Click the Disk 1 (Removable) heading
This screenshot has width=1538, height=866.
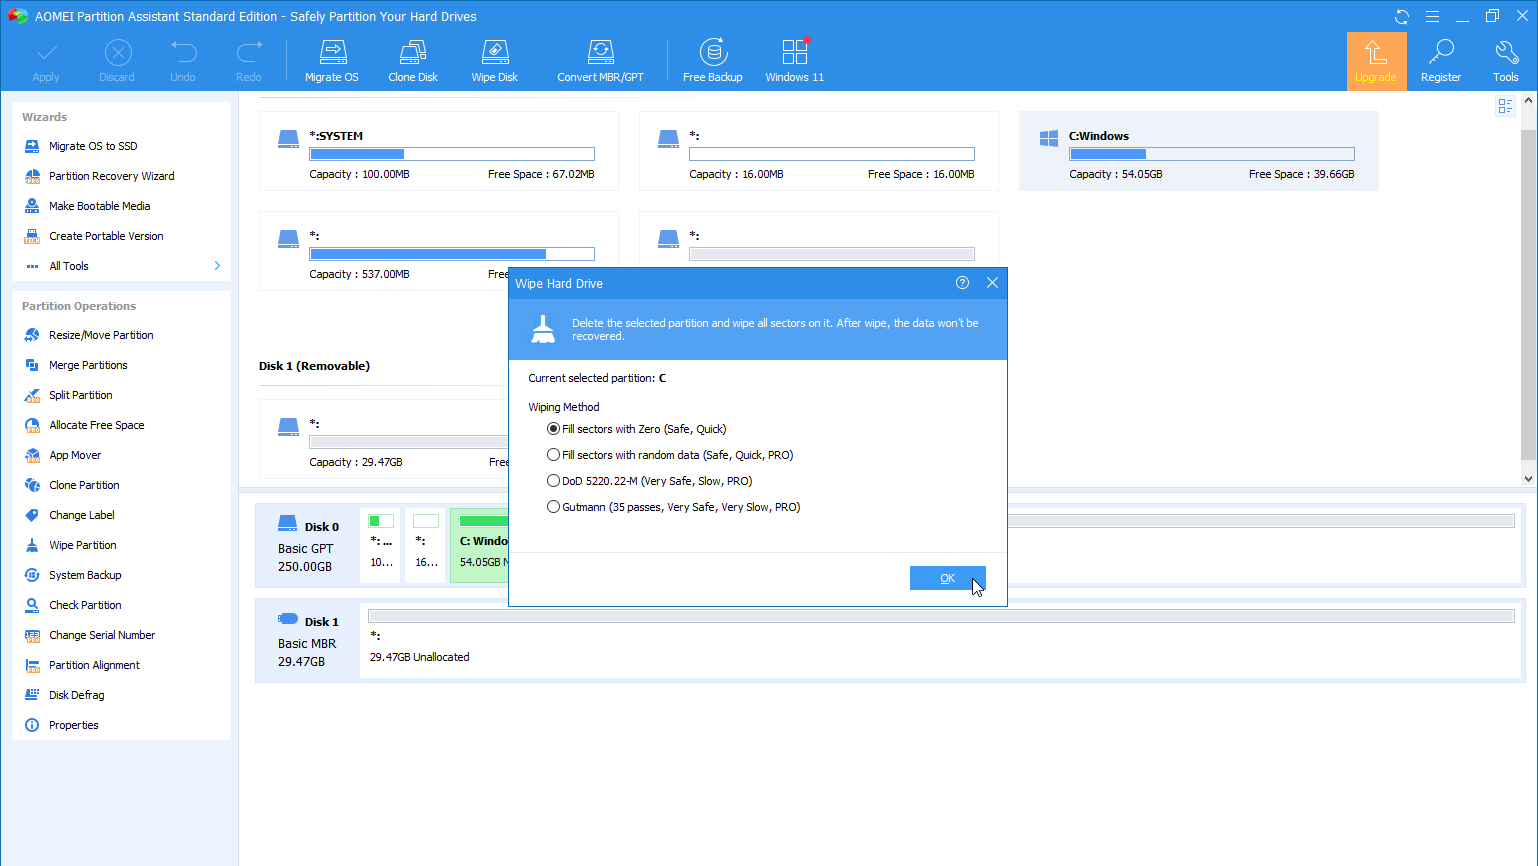point(314,366)
